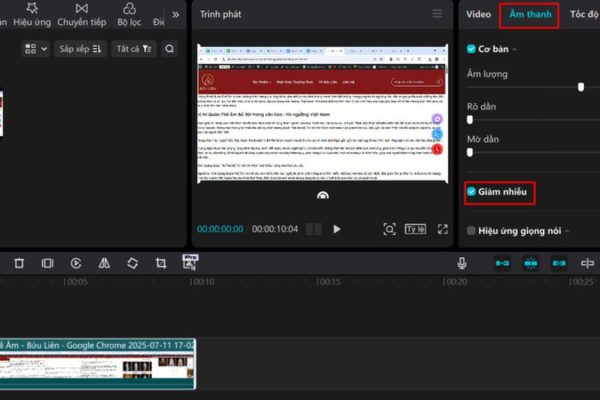Expand the hidden toolbar tabs with double chevron
This screenshot has width=600, height=400.
pos(176,14)
